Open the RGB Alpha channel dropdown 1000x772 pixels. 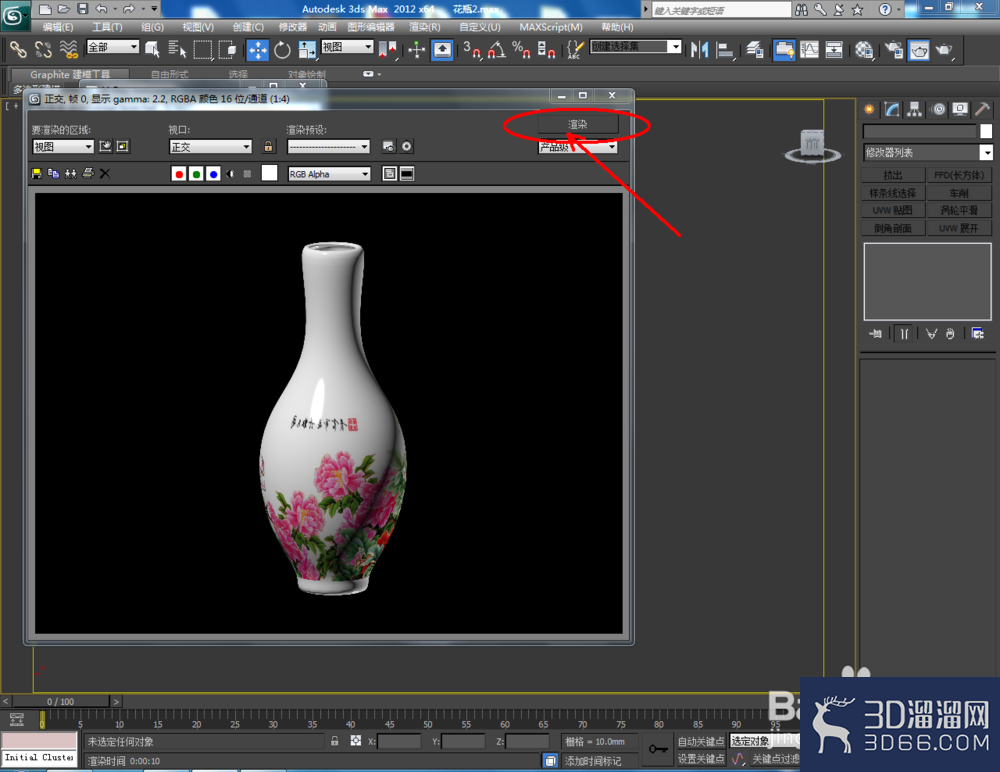pyautogui.click(x=329, y=174)
